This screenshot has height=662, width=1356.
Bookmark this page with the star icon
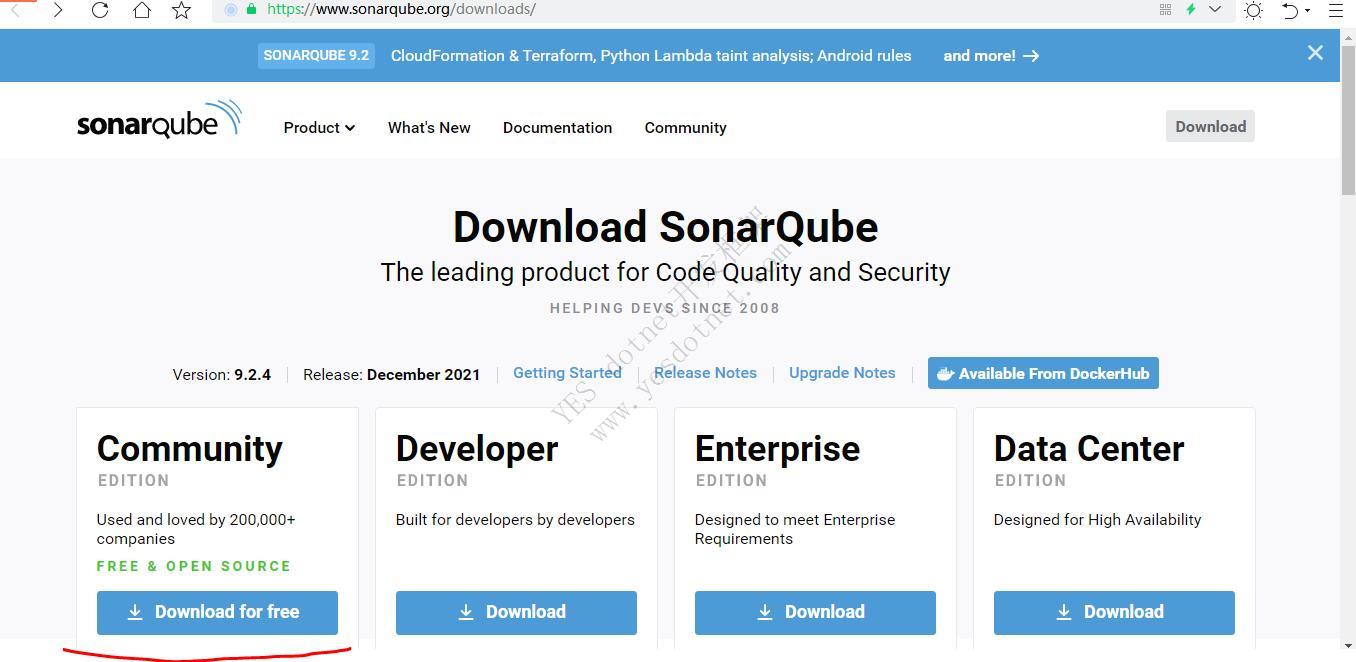[x=181, y=10]
